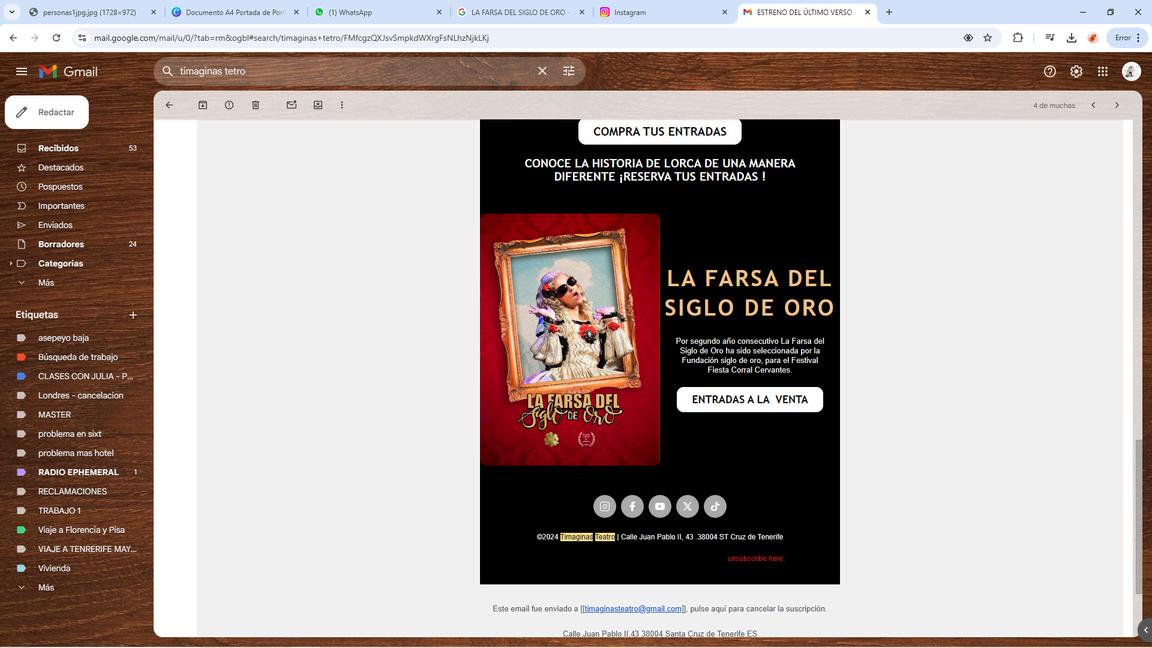Click COMPRA TUS ENTRADAS button
1152x648 pixels.
pos(660,132)
